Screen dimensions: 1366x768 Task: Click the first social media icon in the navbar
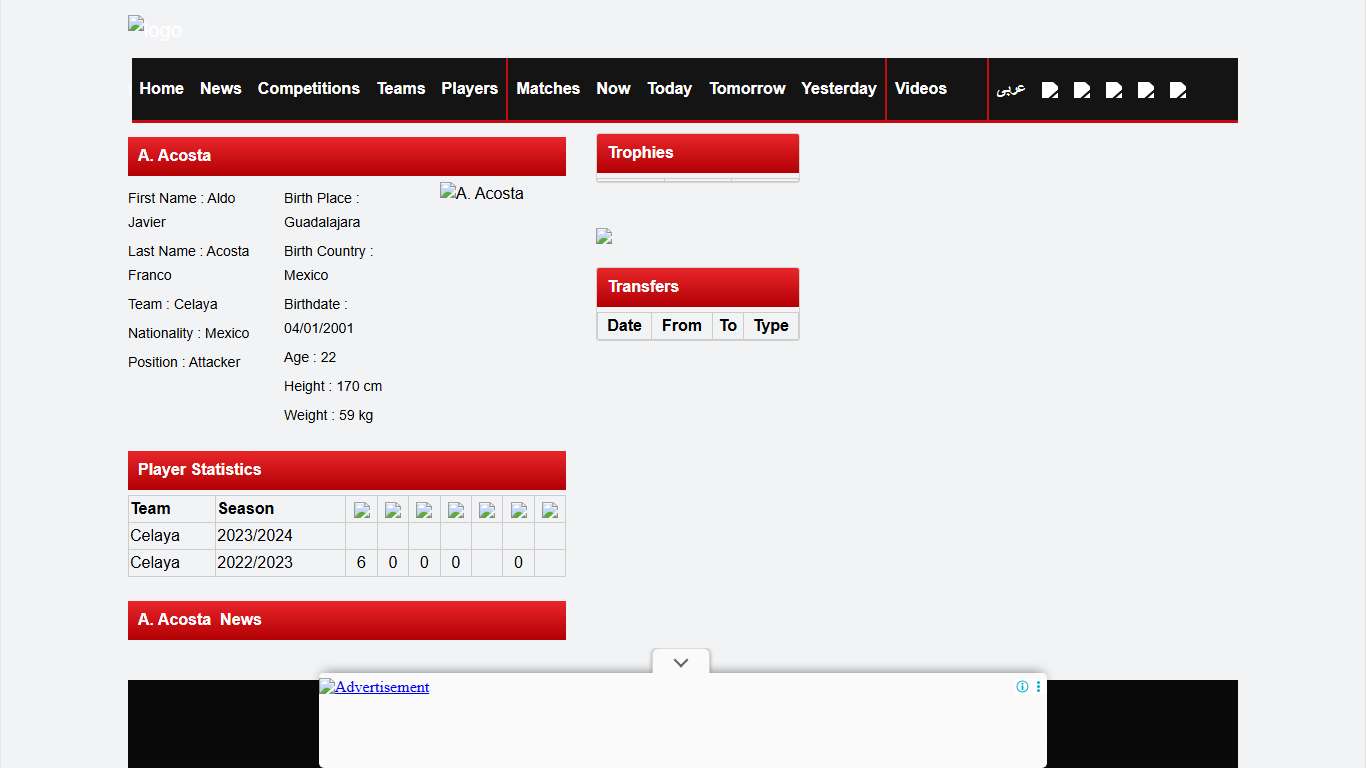point(1050,90)
